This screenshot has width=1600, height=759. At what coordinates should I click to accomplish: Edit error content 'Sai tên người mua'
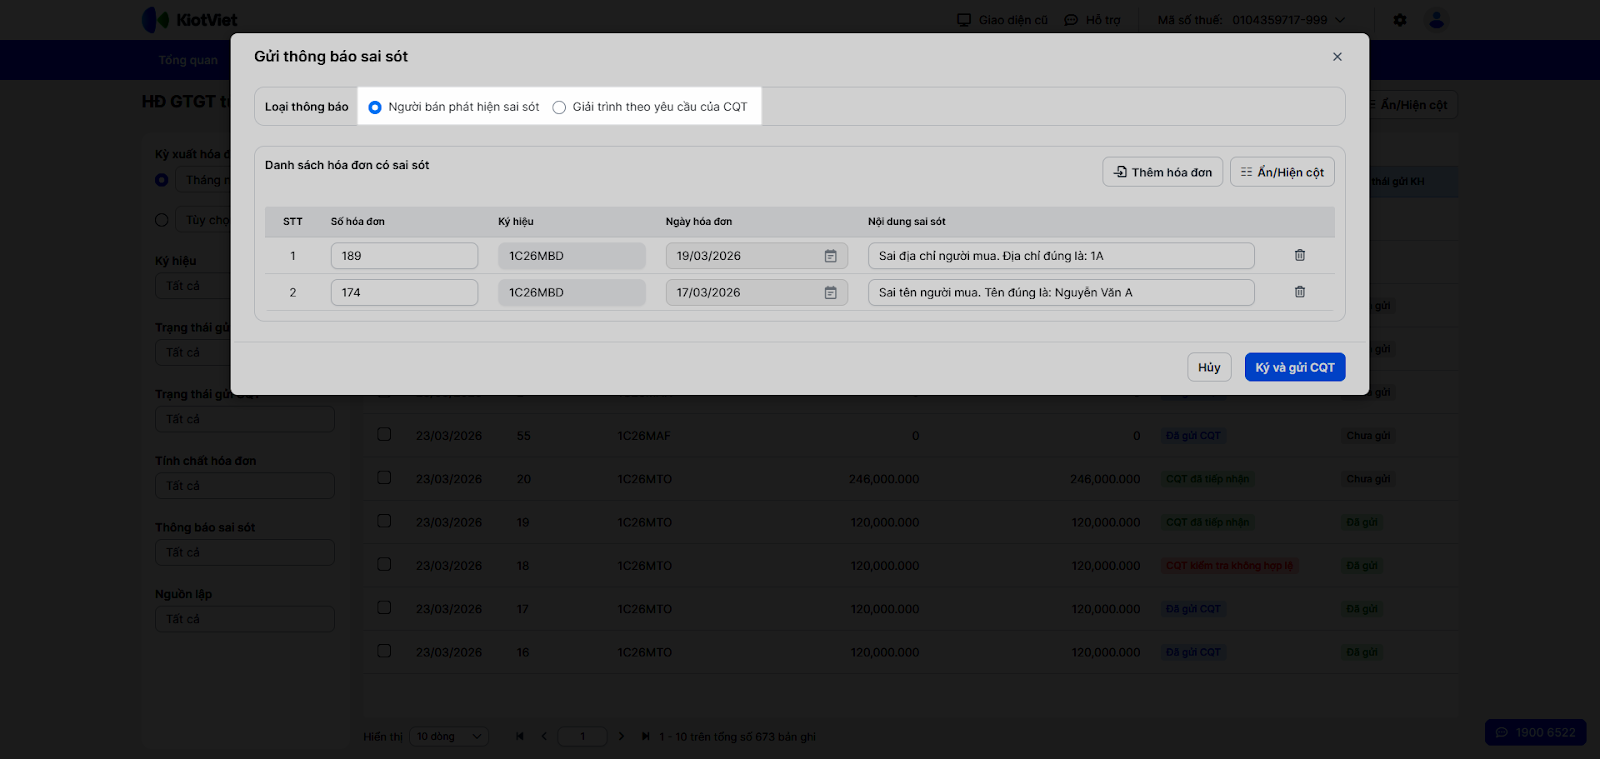click(x=1061, y=293)
